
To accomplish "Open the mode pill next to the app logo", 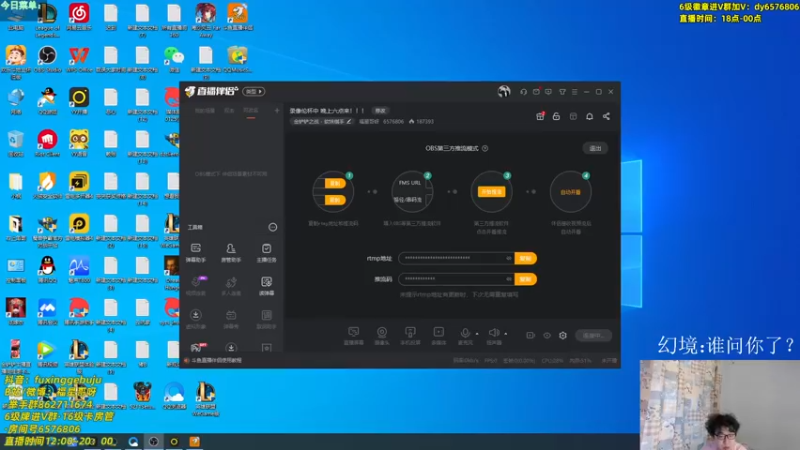I will (254, 92).
